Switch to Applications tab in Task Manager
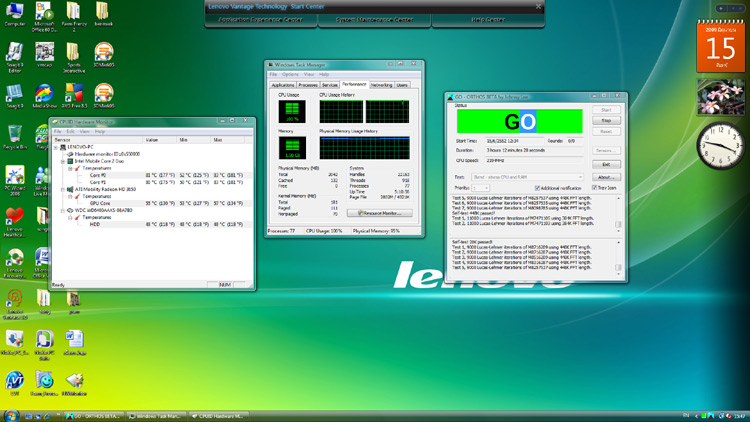This screenshot has width=750, height=422. [x=283, y=85]
